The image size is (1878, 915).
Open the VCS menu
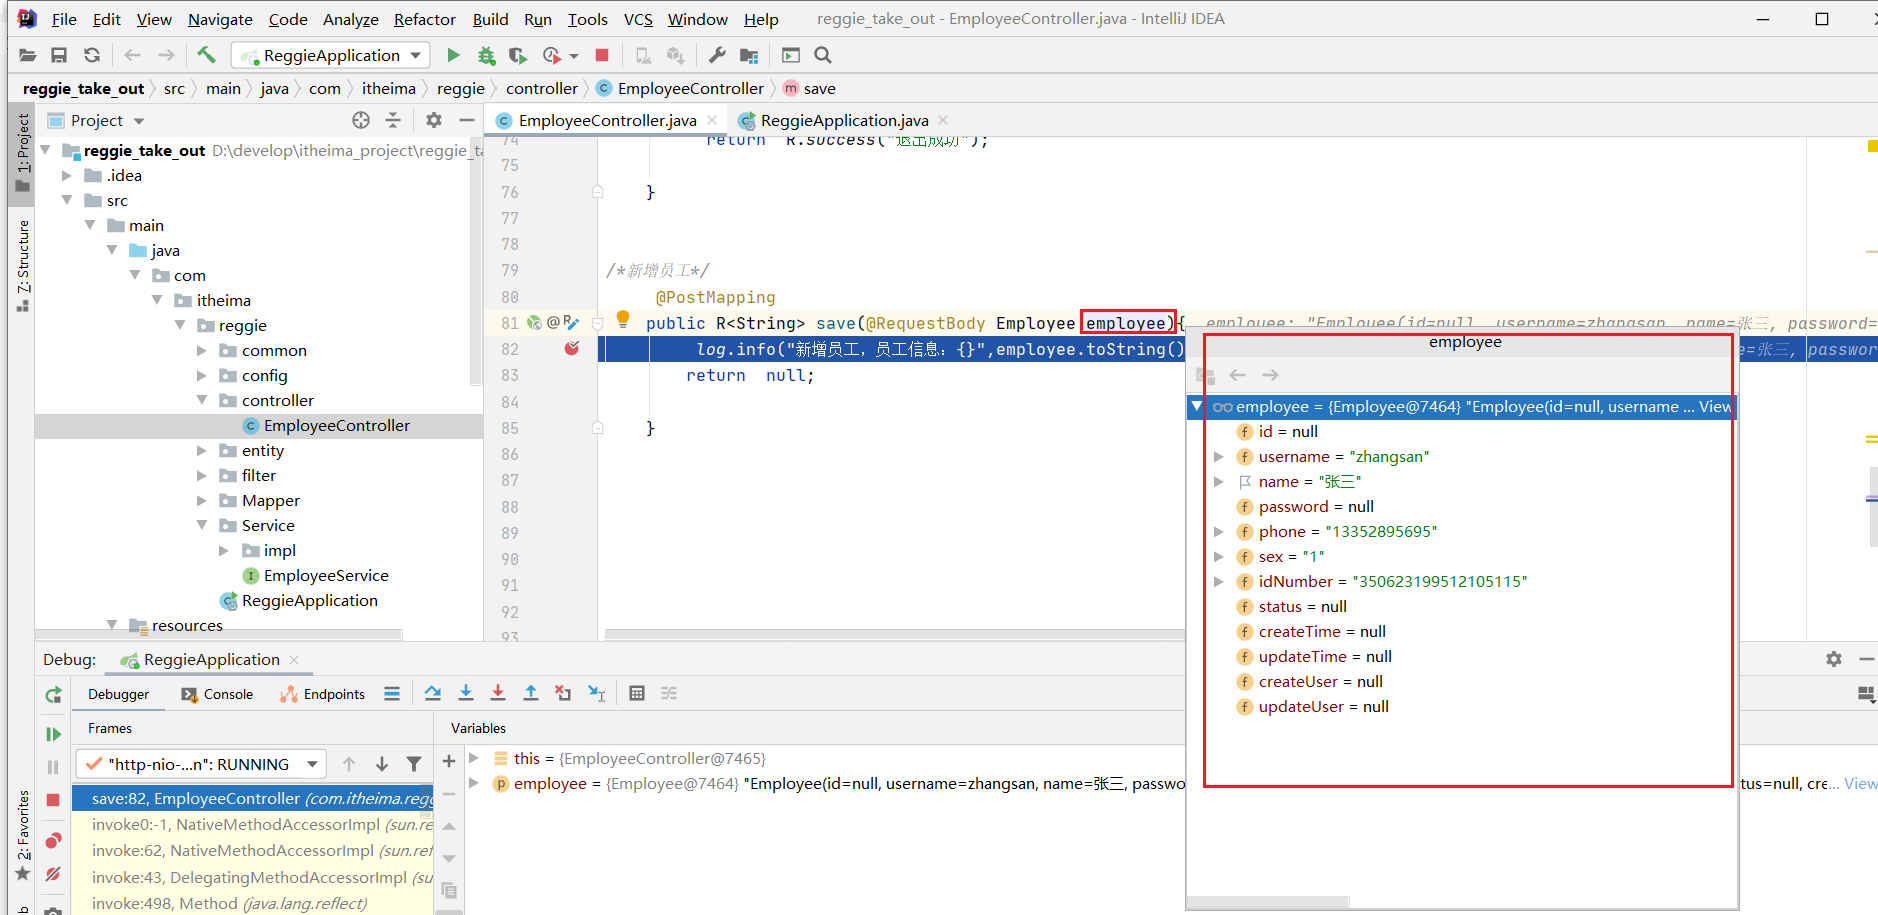pos(638,19)
